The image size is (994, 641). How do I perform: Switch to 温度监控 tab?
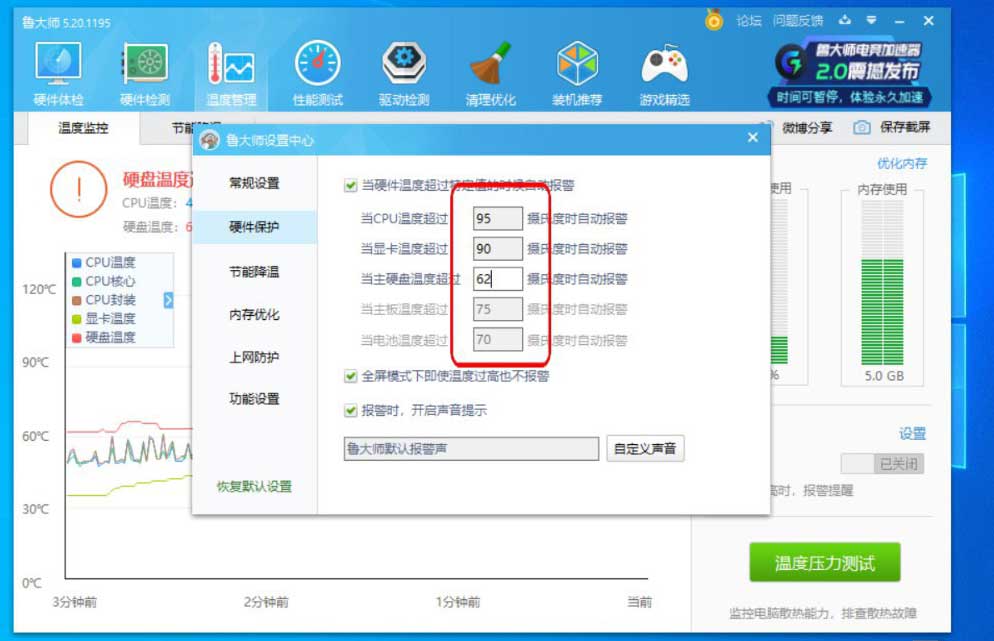83,128
